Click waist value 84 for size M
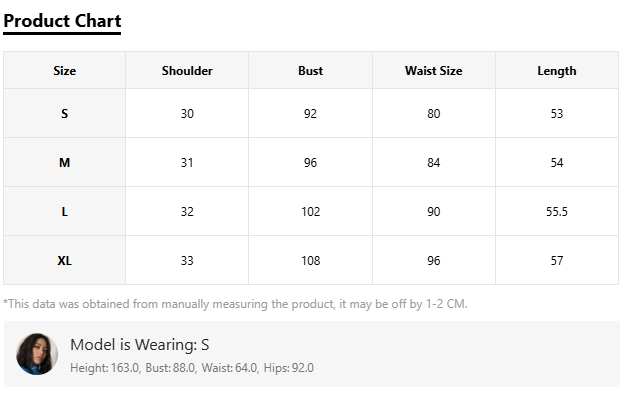 pos(434,163)
